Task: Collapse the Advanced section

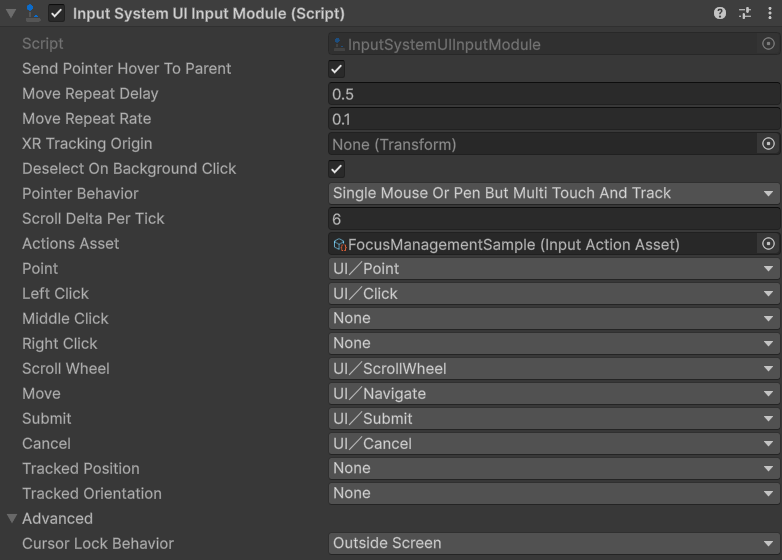Action: click(12, 518)
